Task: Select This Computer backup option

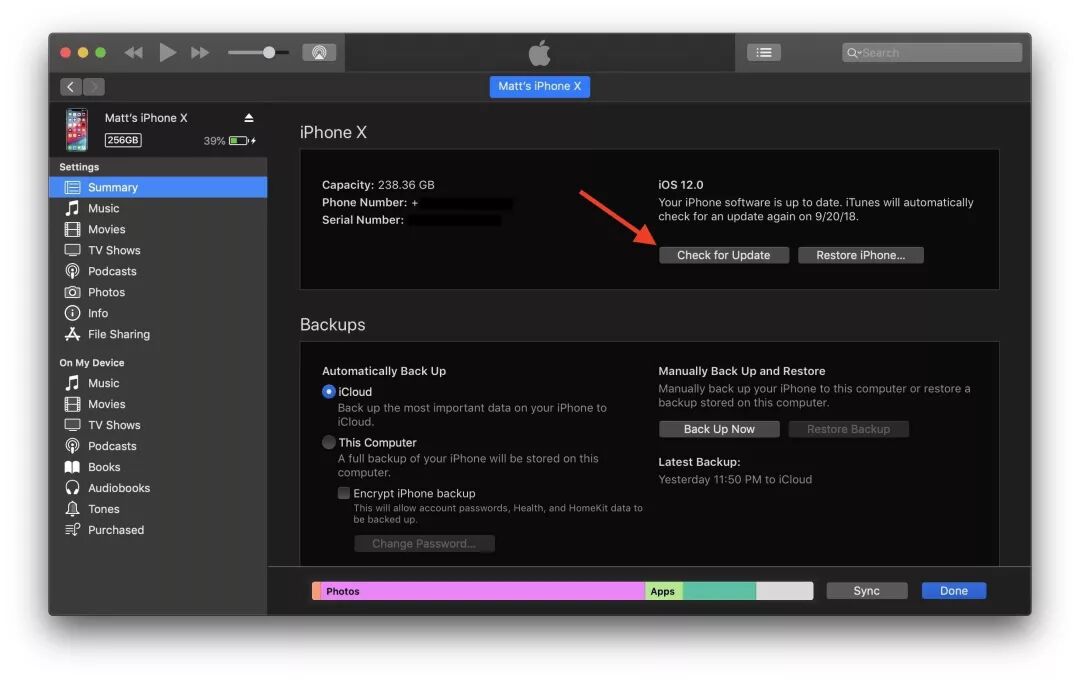Action: (x=329, y=442)
